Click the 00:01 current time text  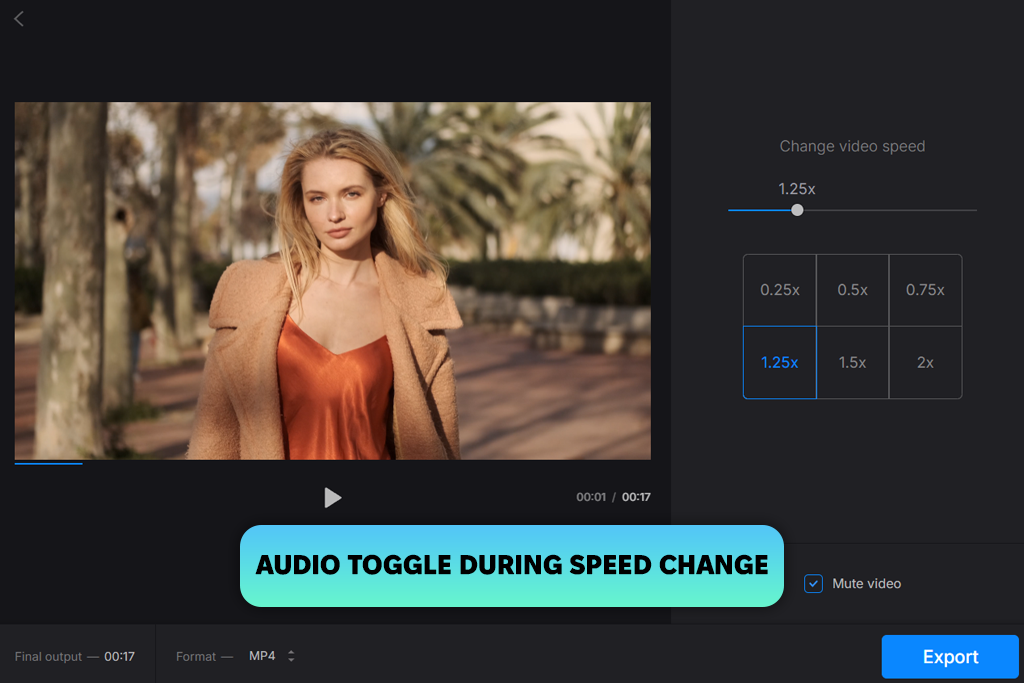(591, 497)
